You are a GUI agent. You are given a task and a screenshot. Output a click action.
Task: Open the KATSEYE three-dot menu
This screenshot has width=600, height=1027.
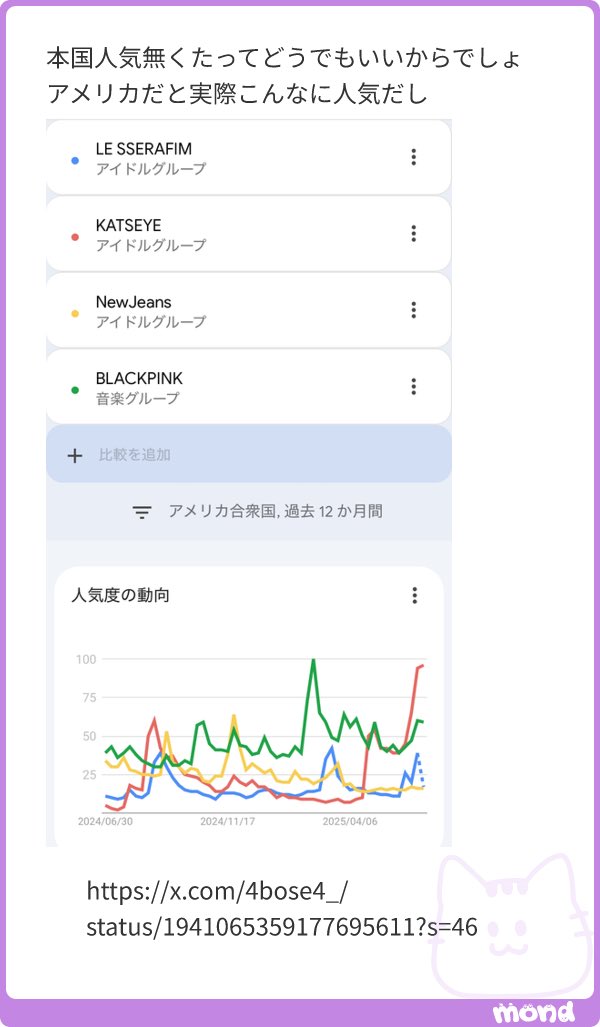click(x=413, y=233)
